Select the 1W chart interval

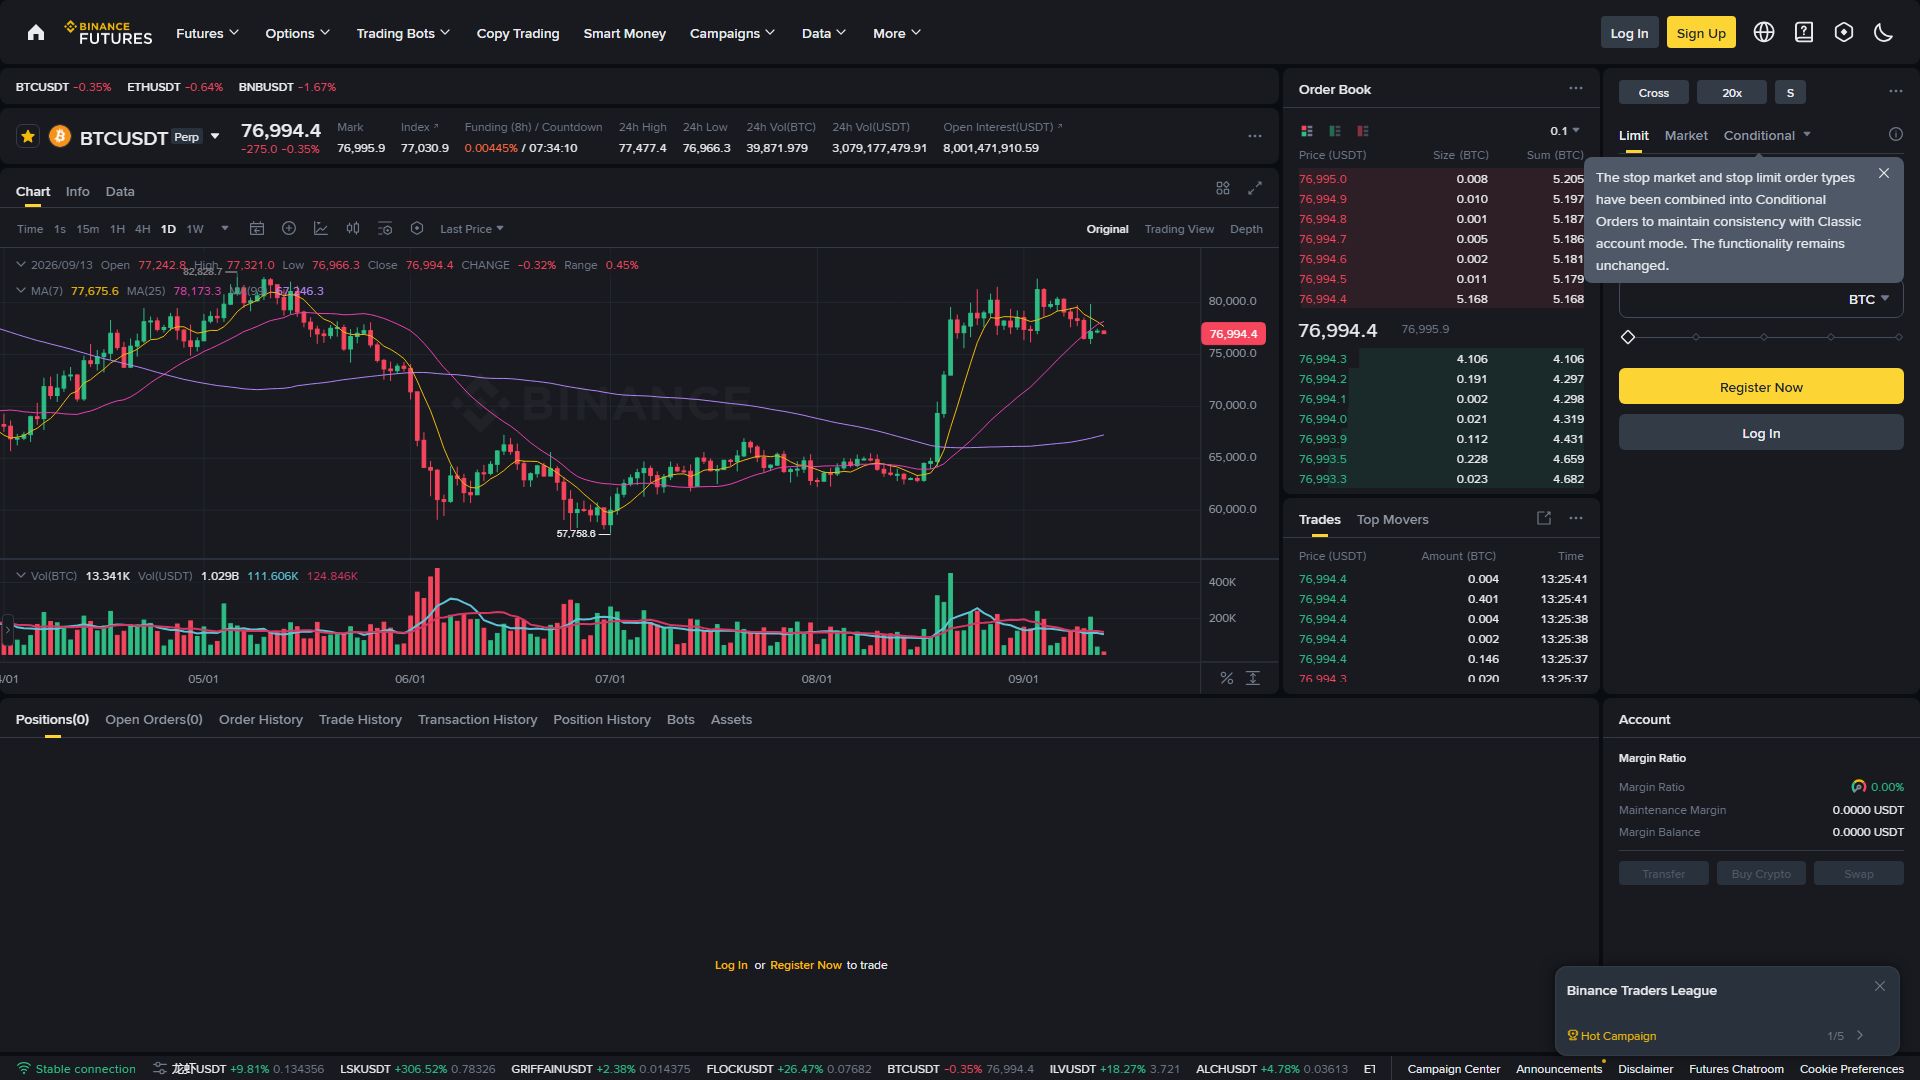pos(195,229)
